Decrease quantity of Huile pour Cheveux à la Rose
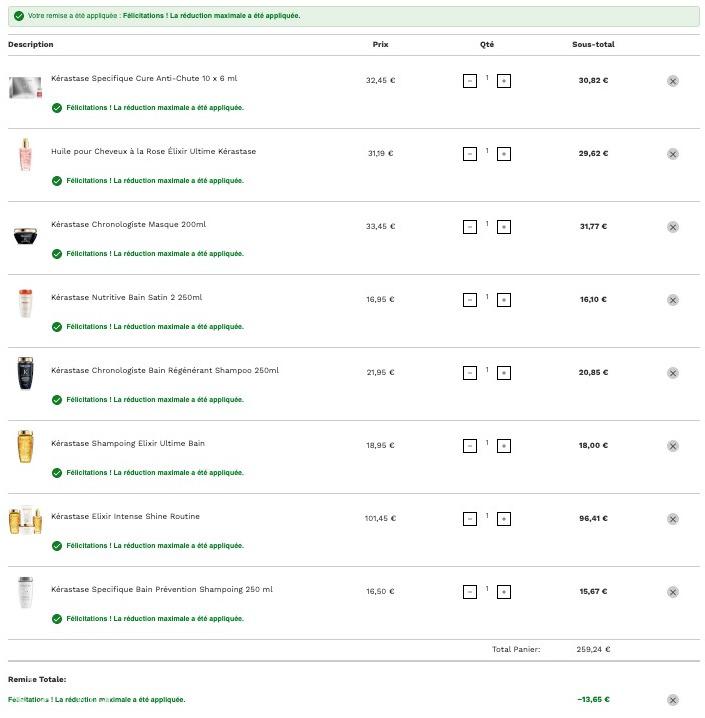This screenshot has width=705, height=718. coord(470,154)
